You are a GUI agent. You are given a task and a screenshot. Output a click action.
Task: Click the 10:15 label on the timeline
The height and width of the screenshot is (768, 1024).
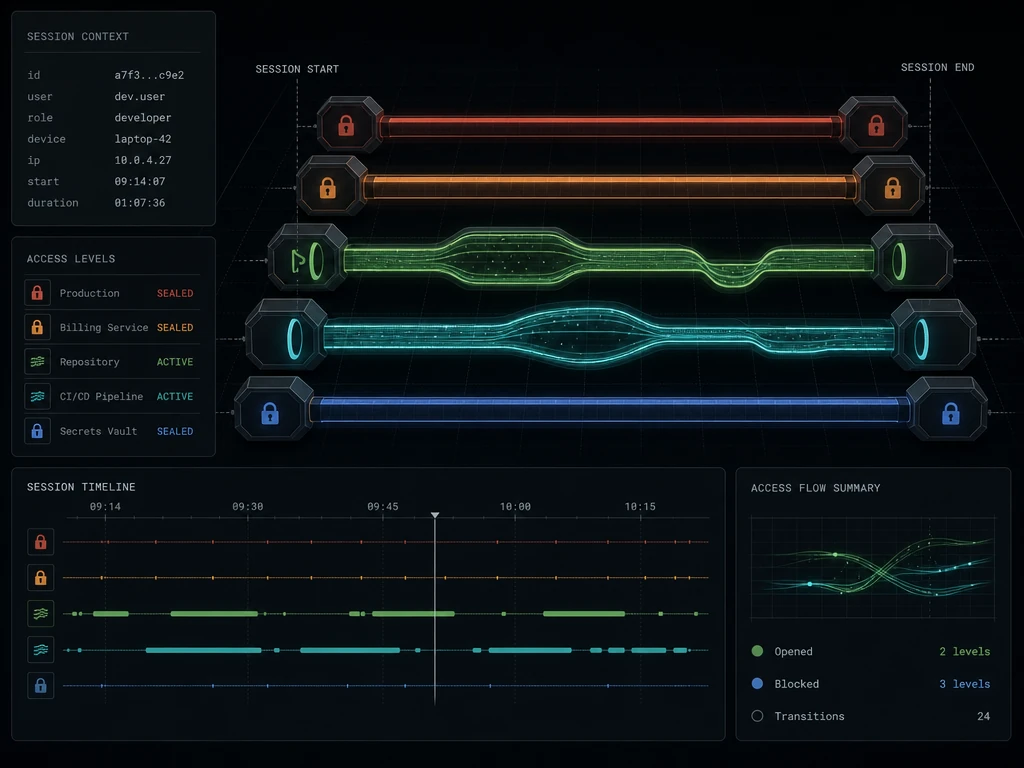pyautogui.click(x=640, y=506)
